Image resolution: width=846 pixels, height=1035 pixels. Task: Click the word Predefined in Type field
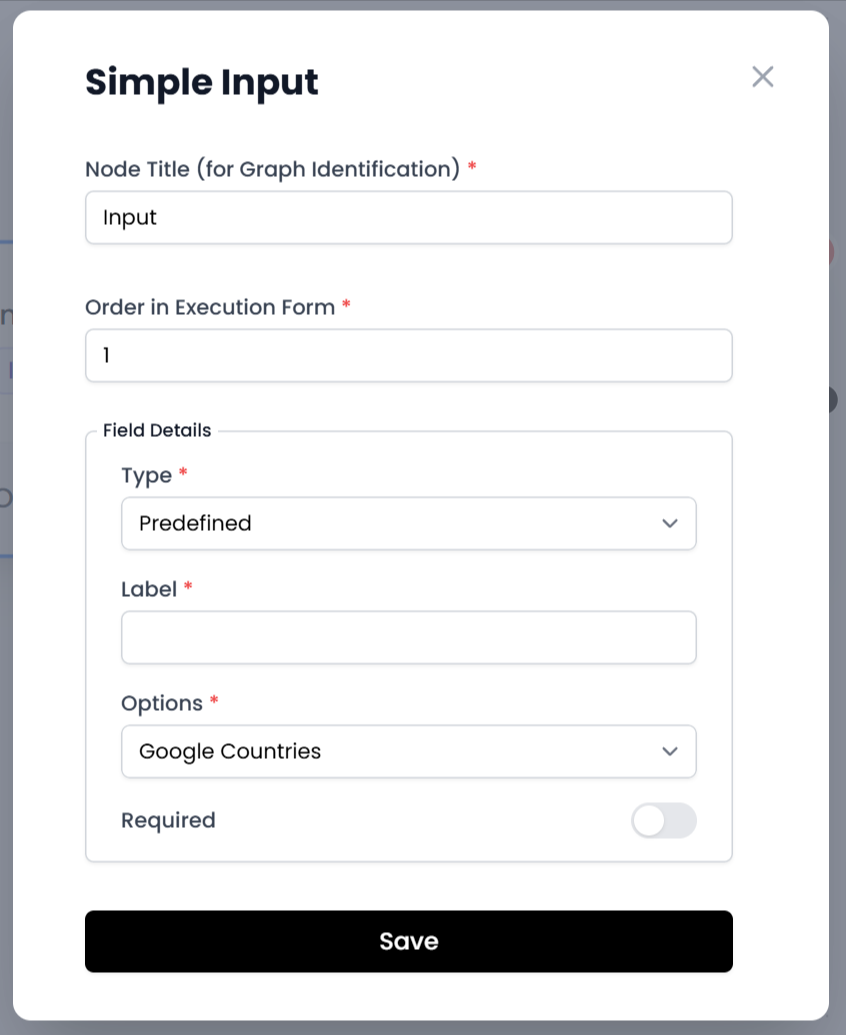click(195, 523)
